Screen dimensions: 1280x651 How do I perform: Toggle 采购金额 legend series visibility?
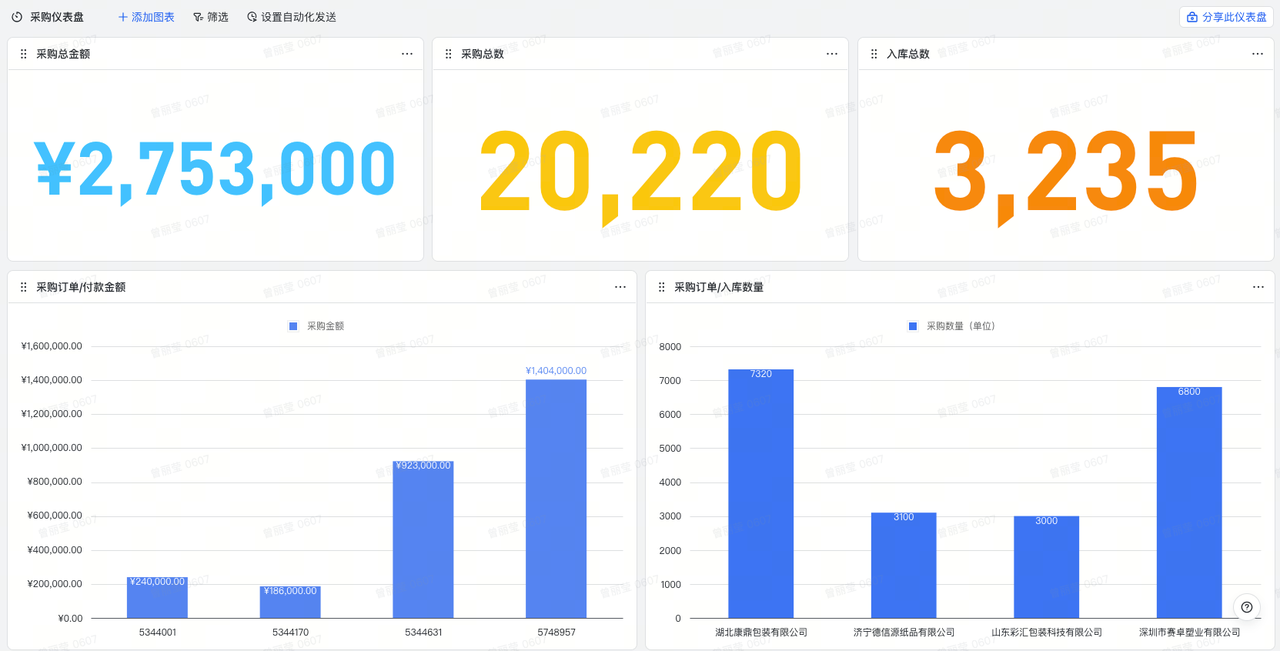click(316, 326)
